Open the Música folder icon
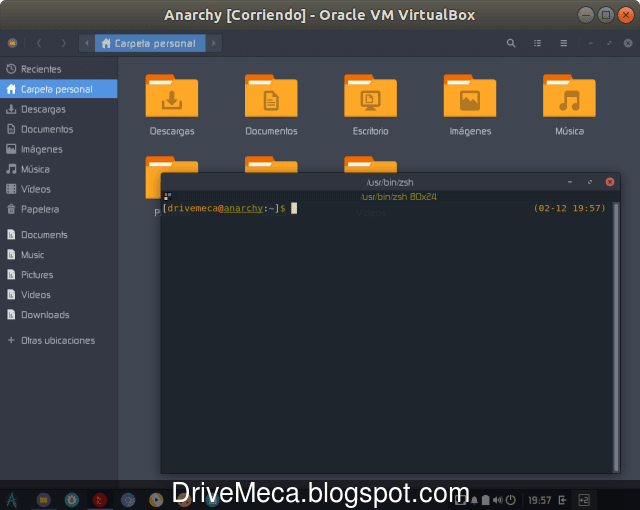 [x=569, y=95]
